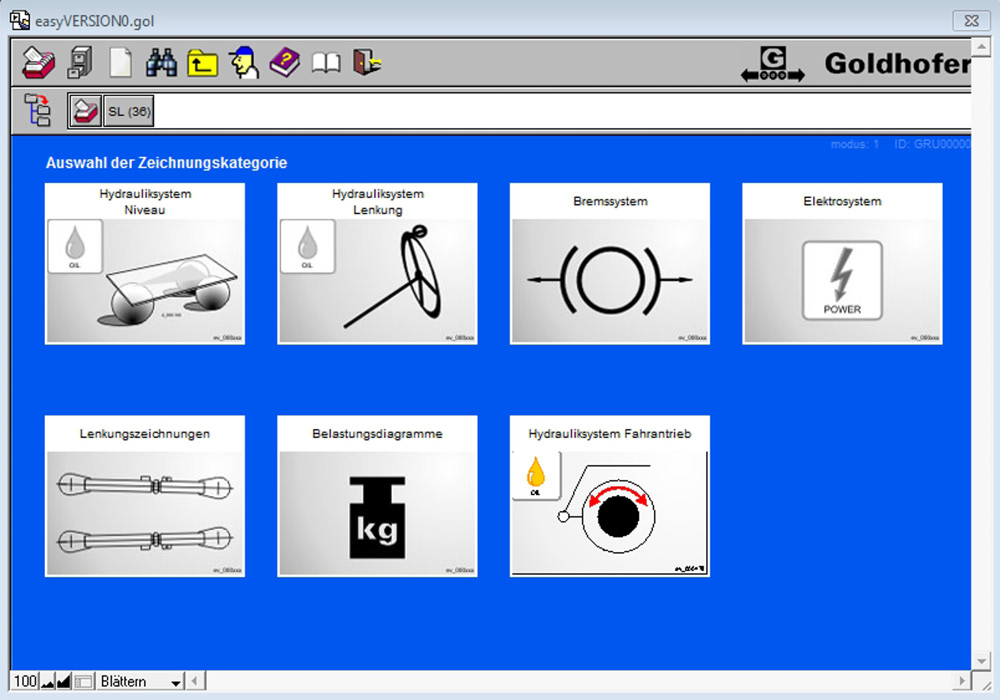Screen dimensions: 1000x700
Task: Open the filing cabinet archive icon
Action: pos(80,63)
